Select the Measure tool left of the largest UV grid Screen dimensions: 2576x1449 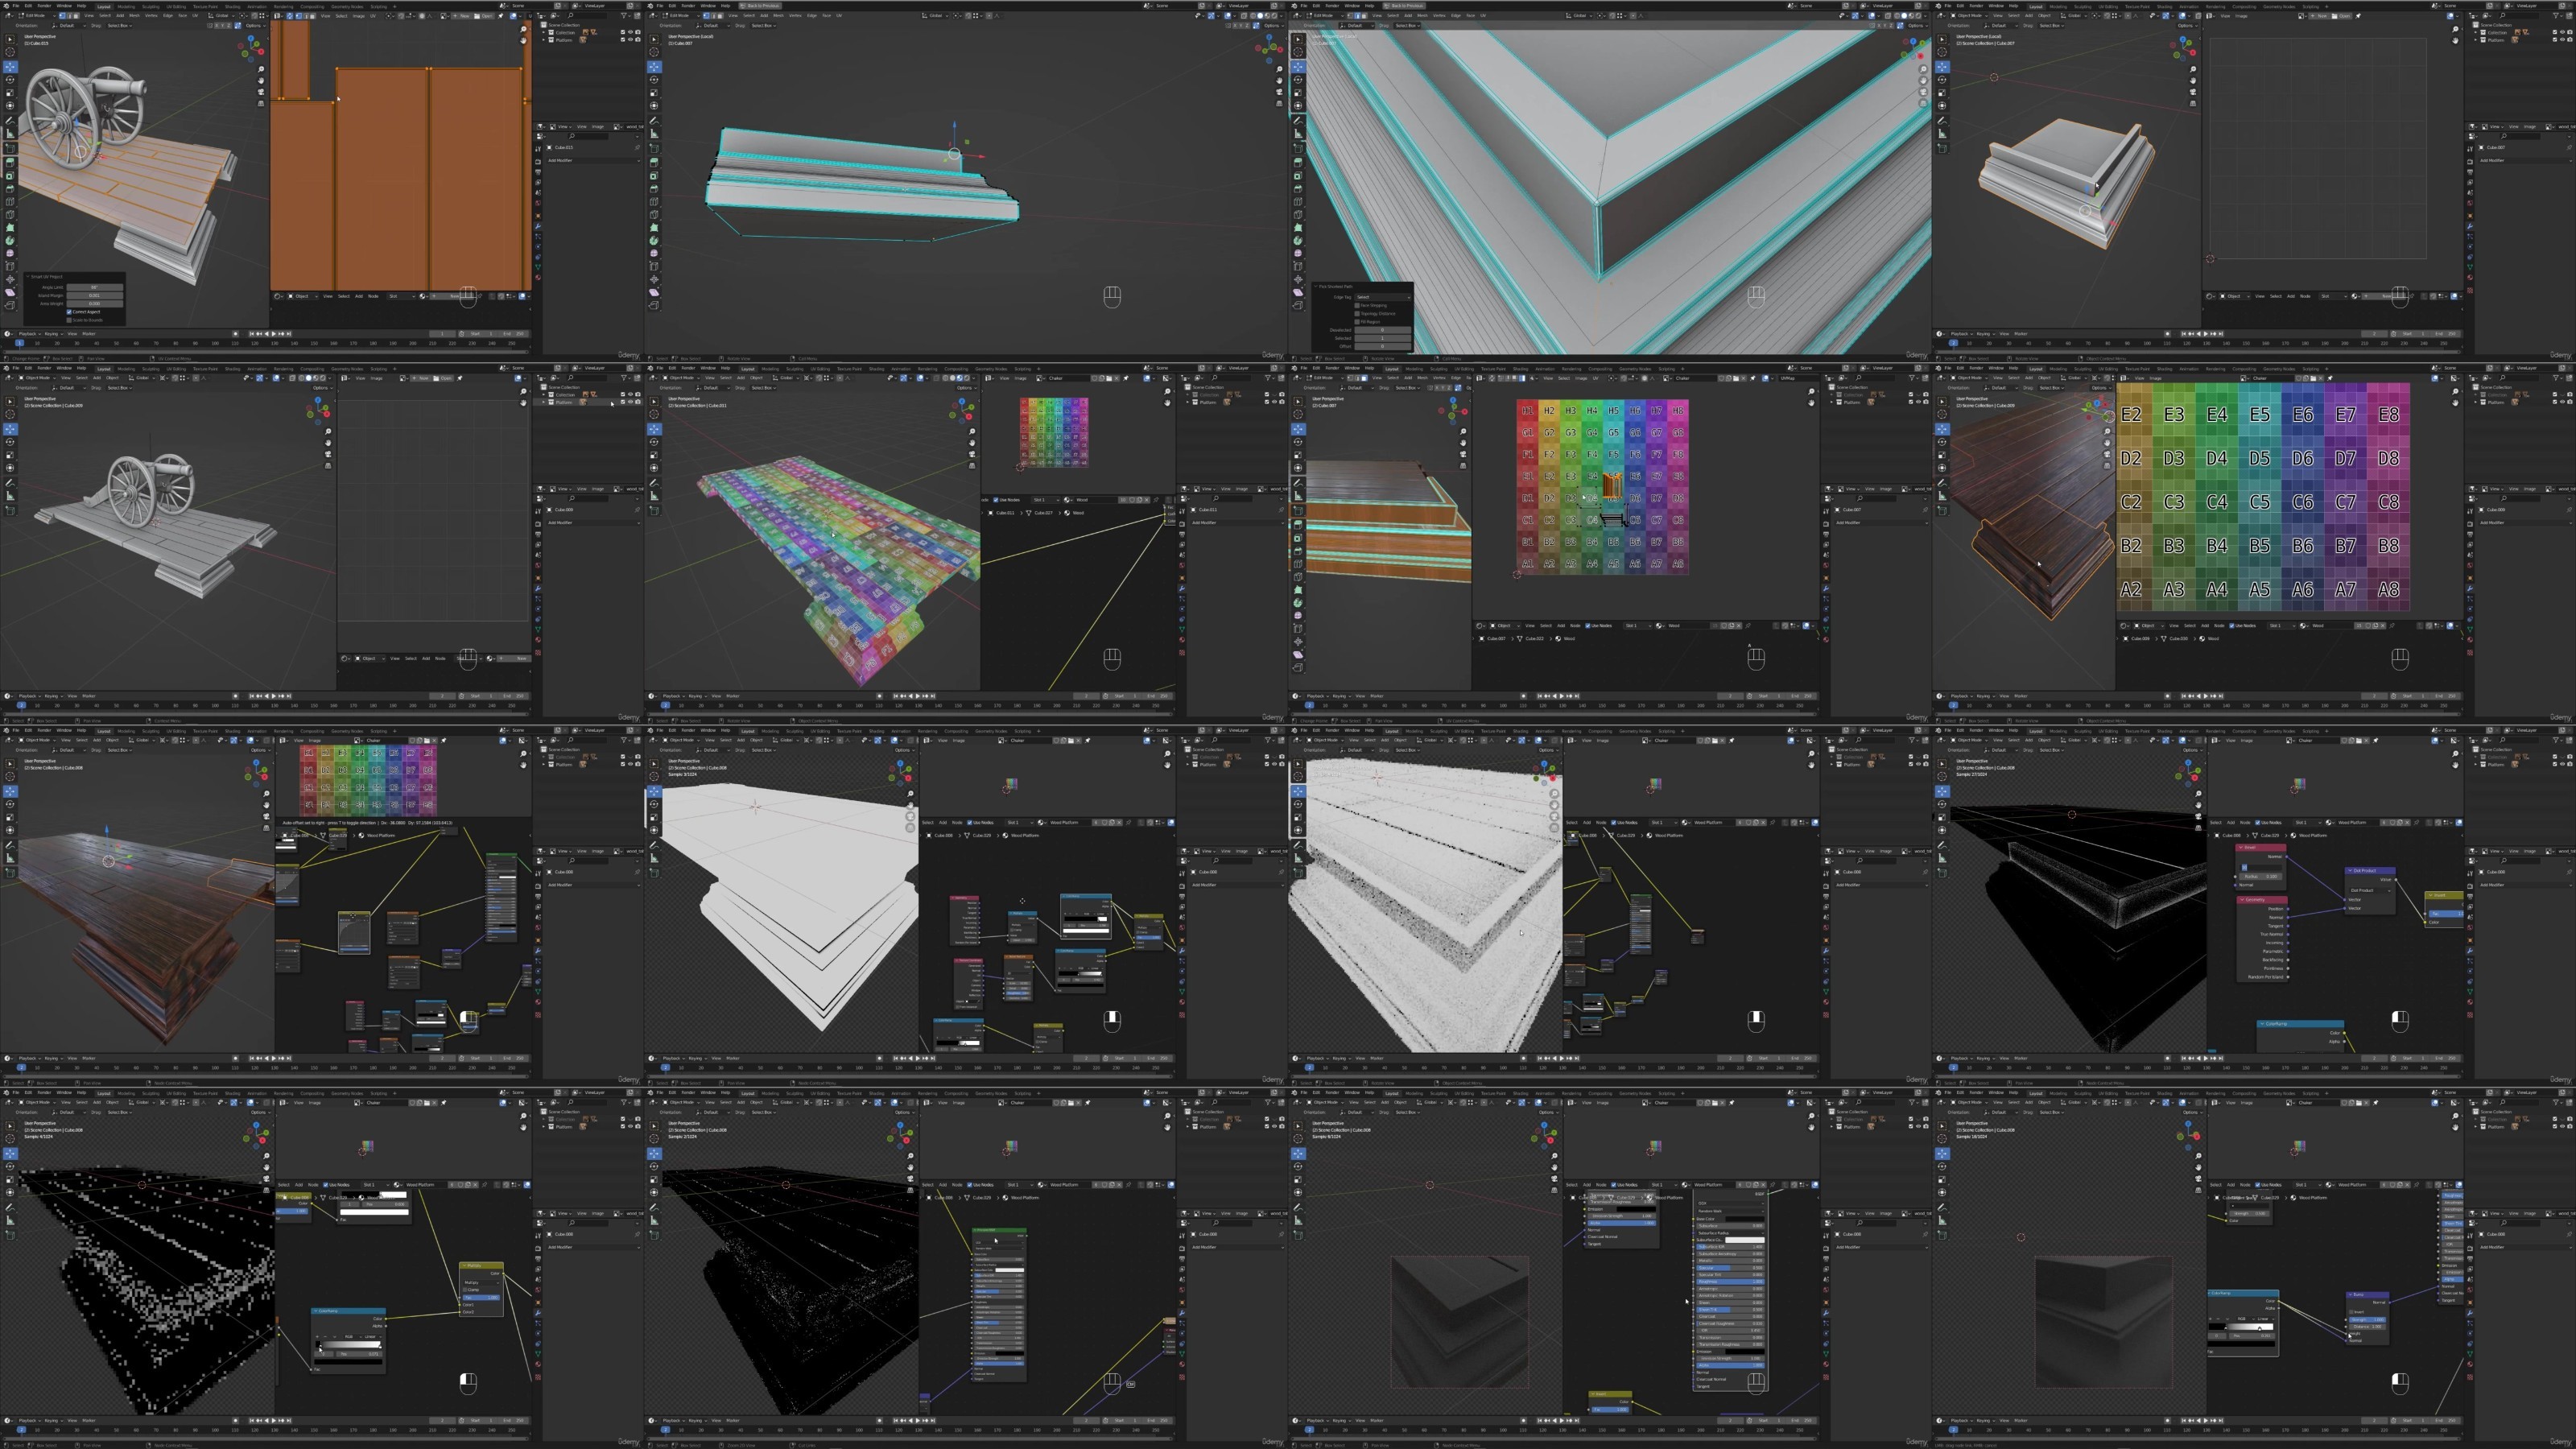(x=1942, y=496)
